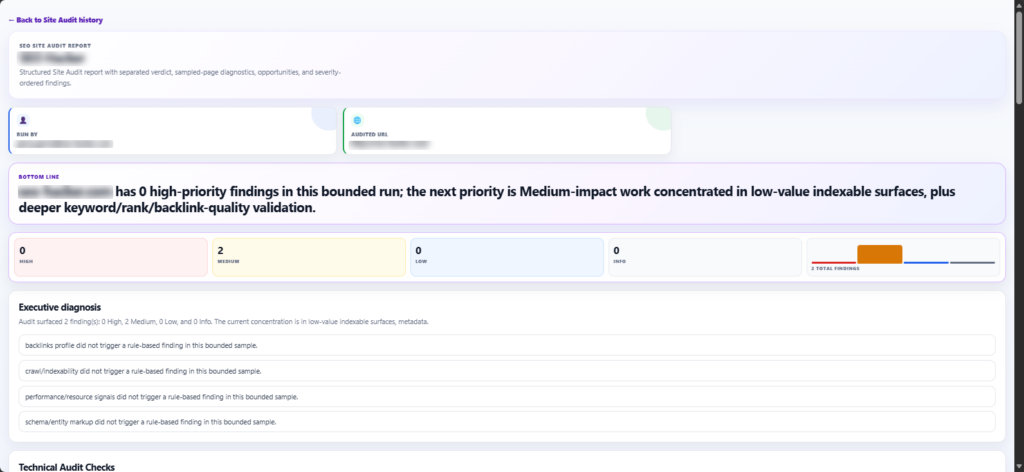Click the Run By label
This screenshot has width=1024, height=472.
(27, 134)
